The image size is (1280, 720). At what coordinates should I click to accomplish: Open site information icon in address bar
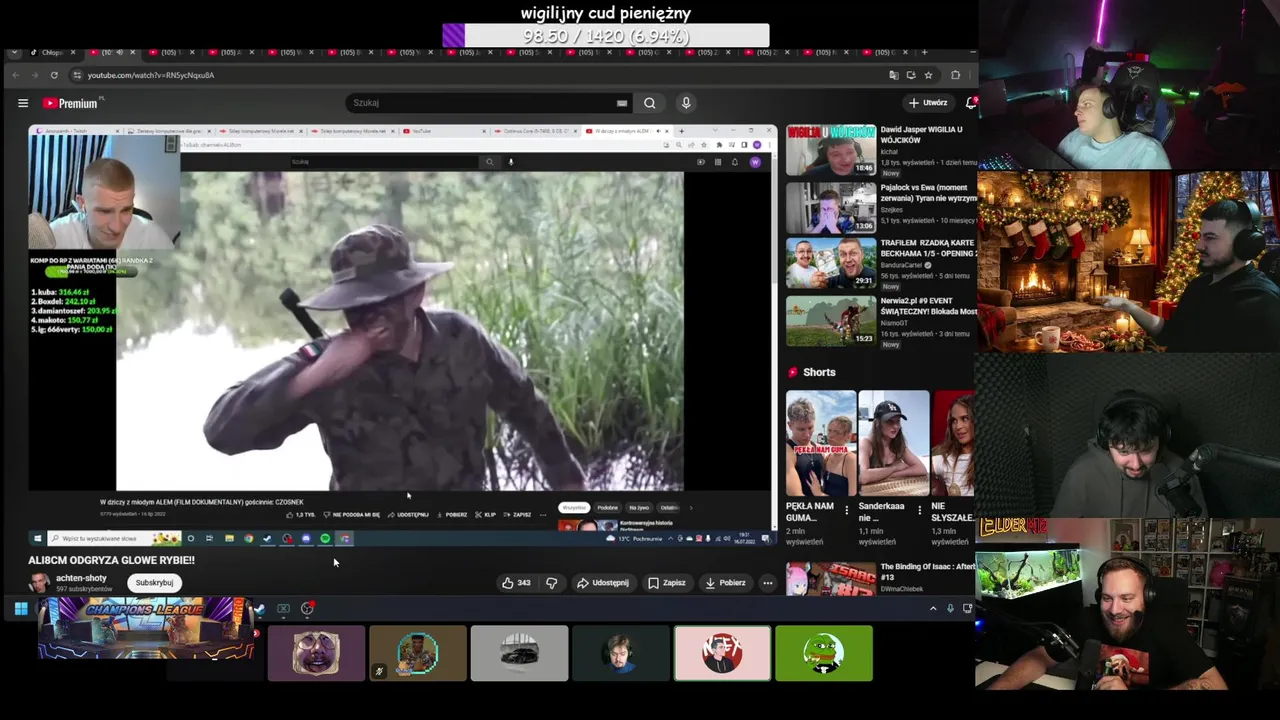[77, 75]
